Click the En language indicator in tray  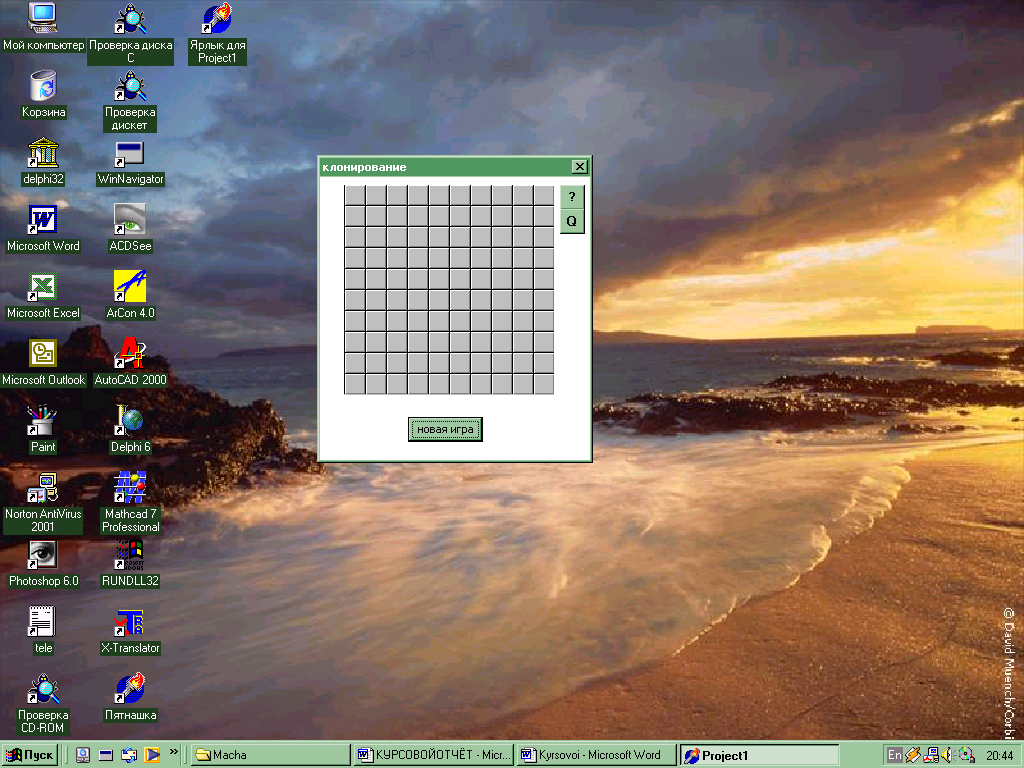pos(895,755)
